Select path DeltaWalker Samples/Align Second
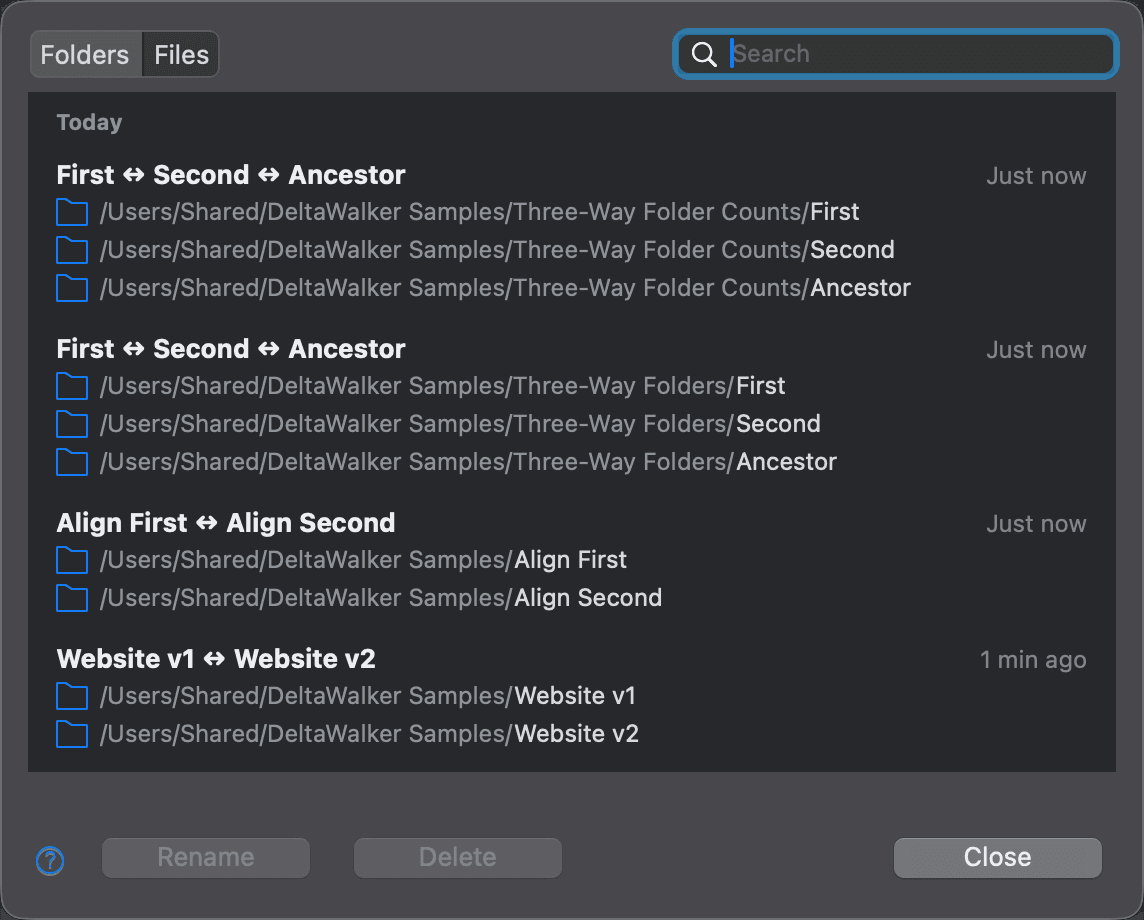The height and width of the screenshot is (920, 1144). (381, 598)
